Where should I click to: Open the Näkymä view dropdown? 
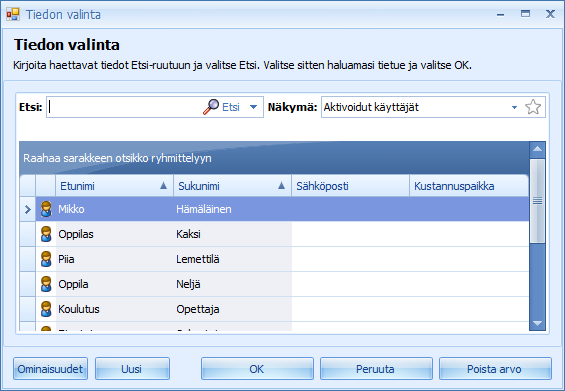point(514,107)
